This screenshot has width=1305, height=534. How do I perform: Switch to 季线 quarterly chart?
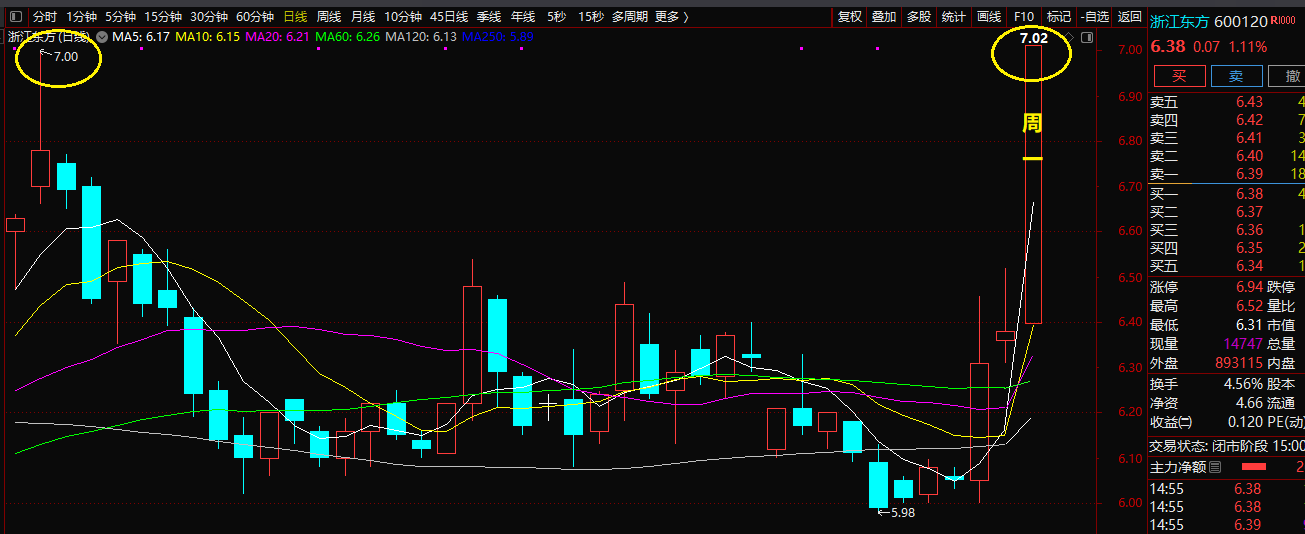click(x=489, y=17)
